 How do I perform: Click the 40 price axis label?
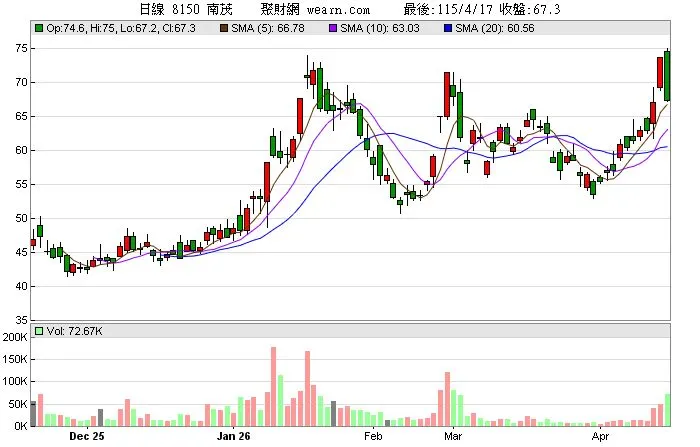coord(21,286)
